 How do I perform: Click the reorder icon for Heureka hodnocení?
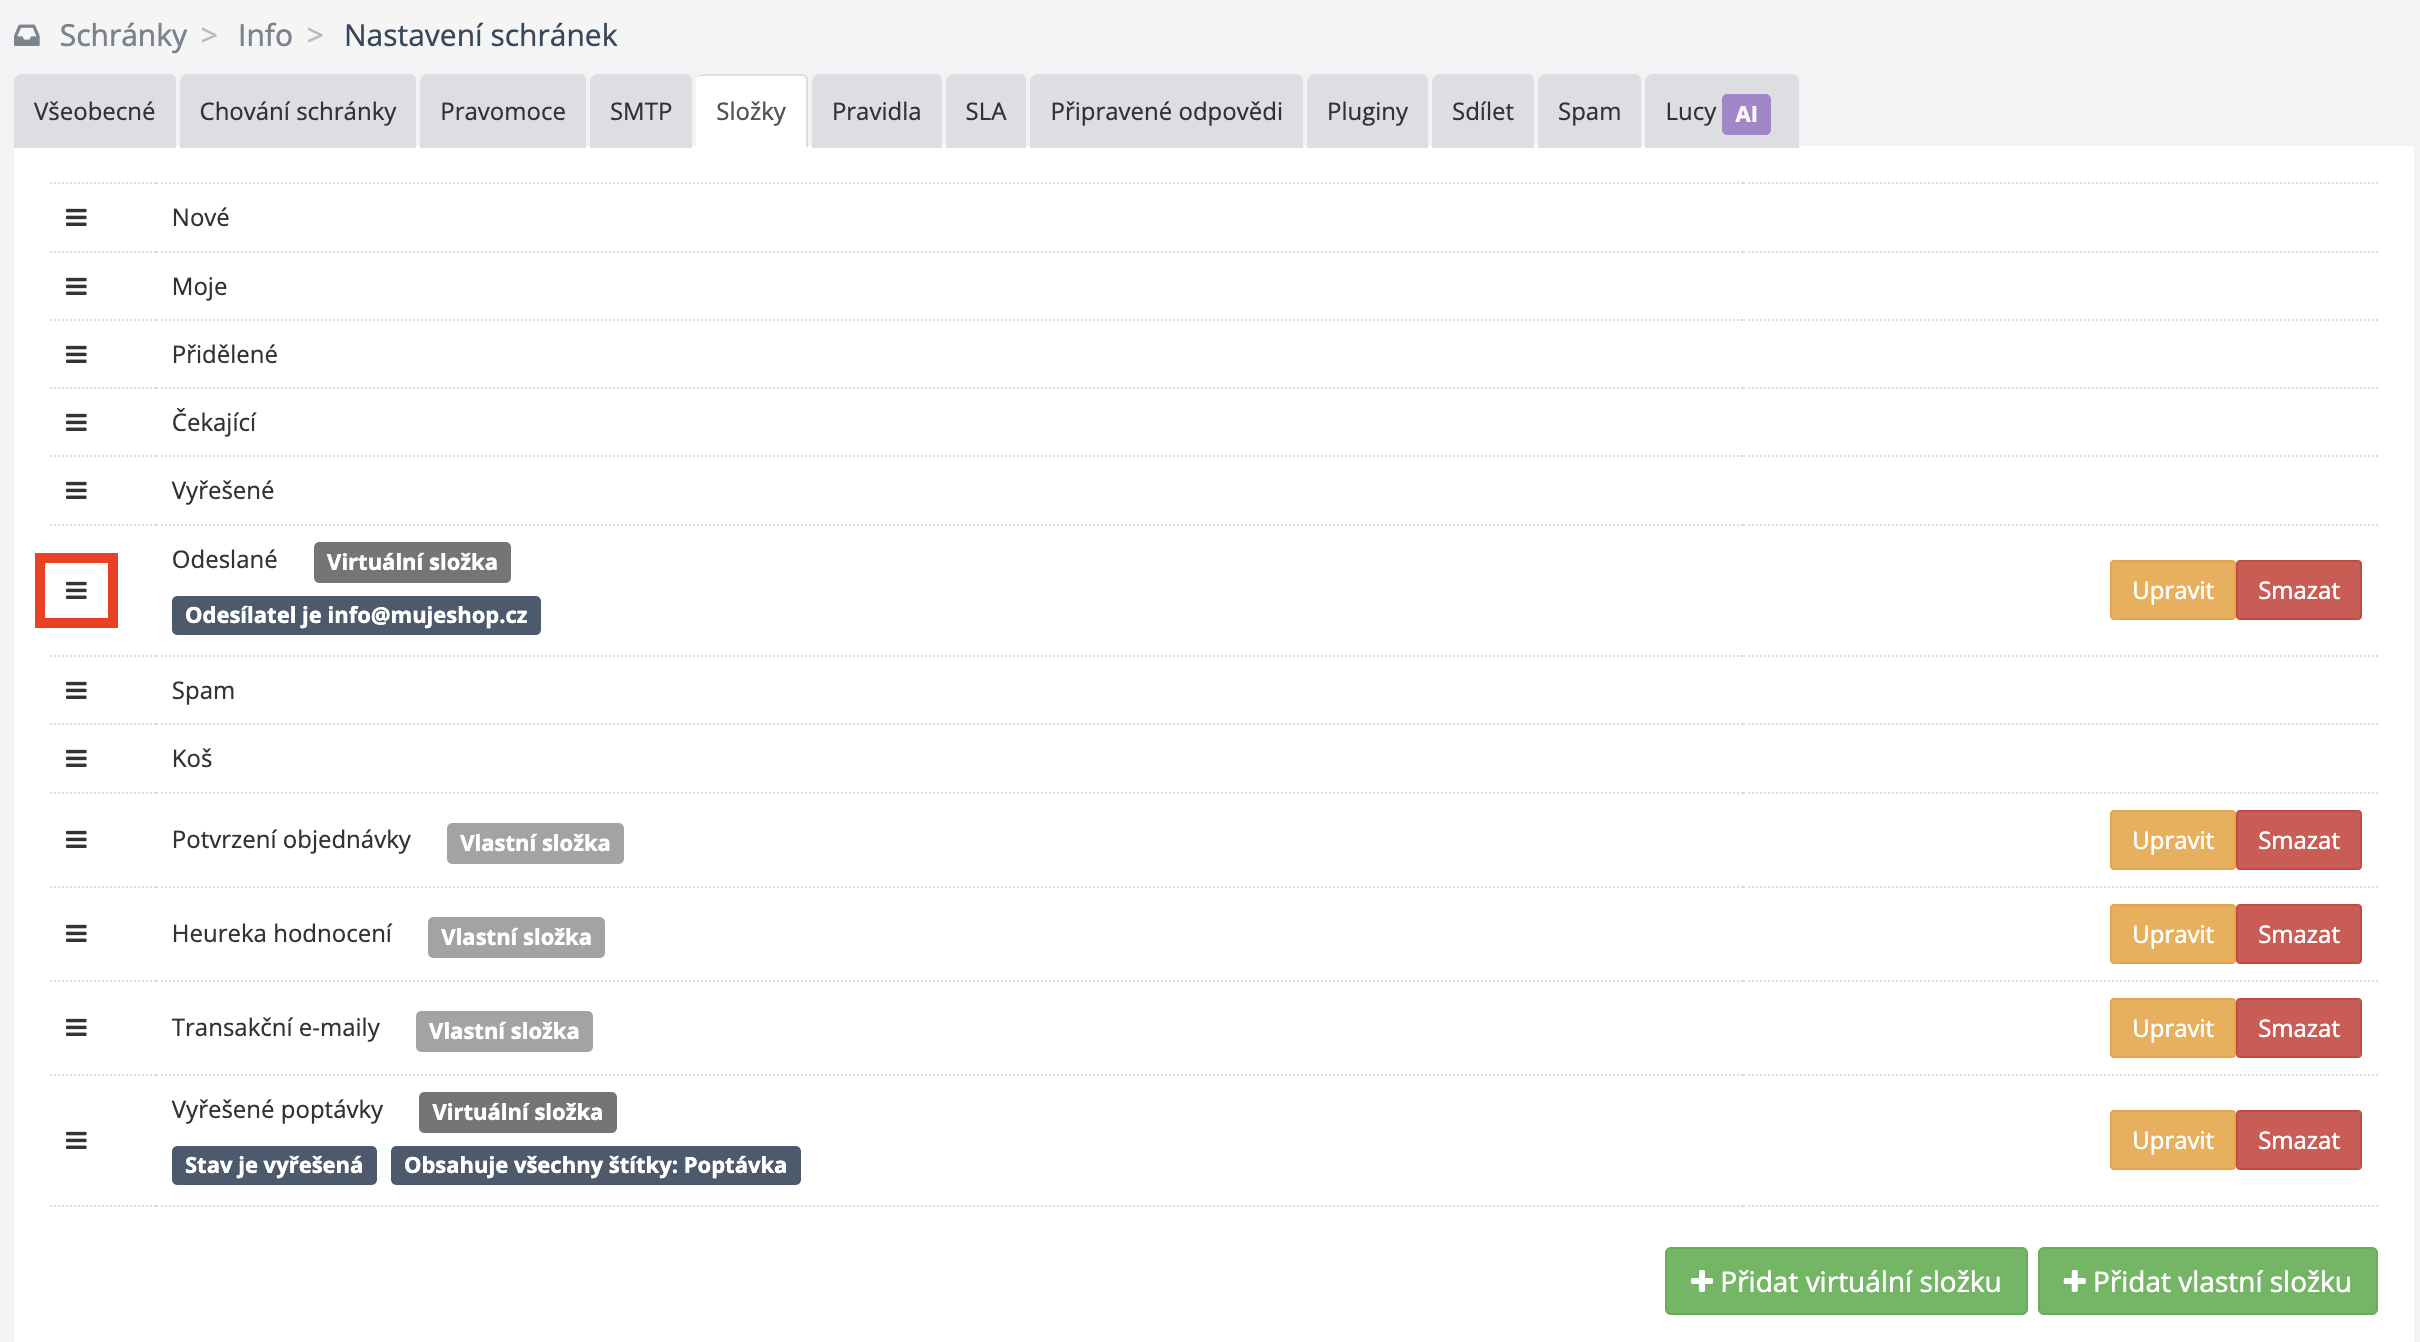coord(76,934)
